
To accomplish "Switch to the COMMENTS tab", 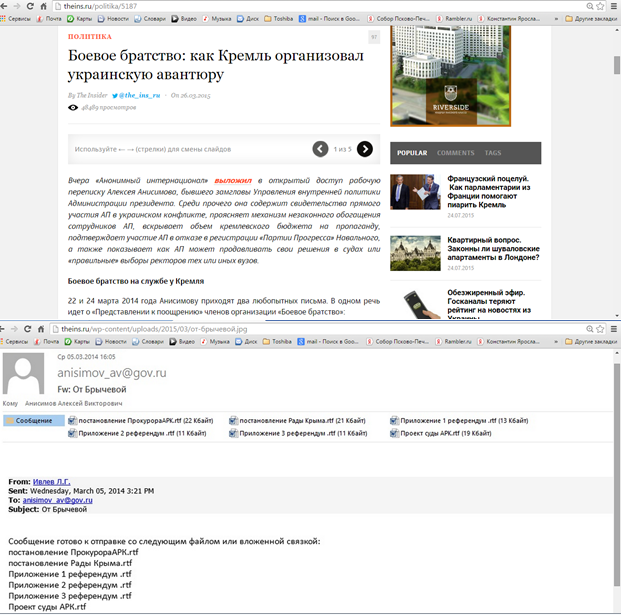I will pyautogui.click(x=455, y=153).
